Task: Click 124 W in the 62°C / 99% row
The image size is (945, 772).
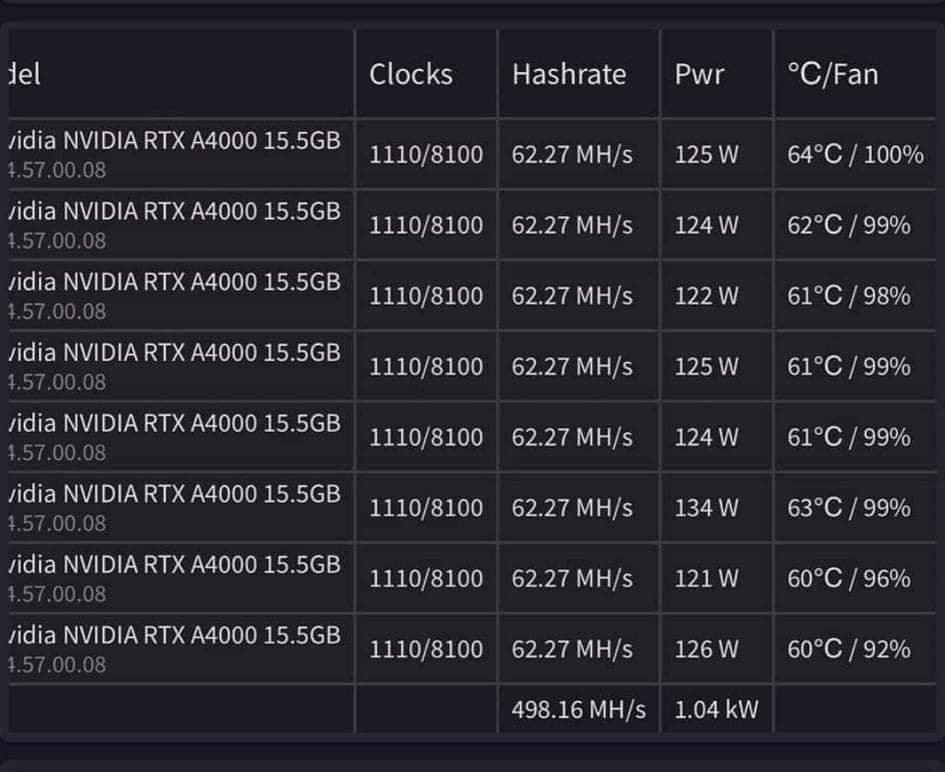Action: pyautogui.click(x=706, y=225)
